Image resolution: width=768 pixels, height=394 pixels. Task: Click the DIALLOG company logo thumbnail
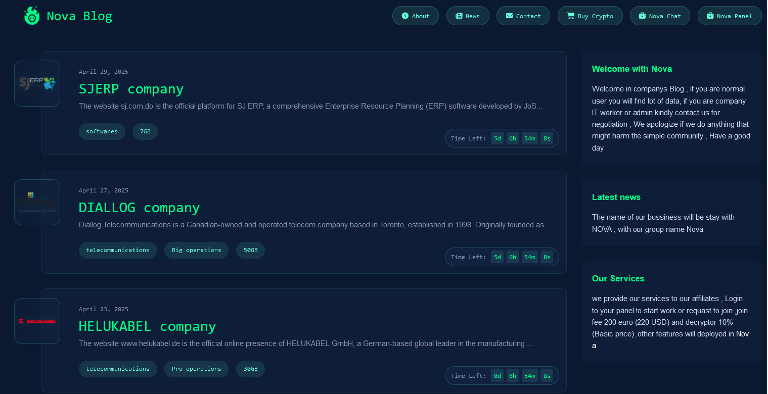pyautogui.click(x=37, y=202)
